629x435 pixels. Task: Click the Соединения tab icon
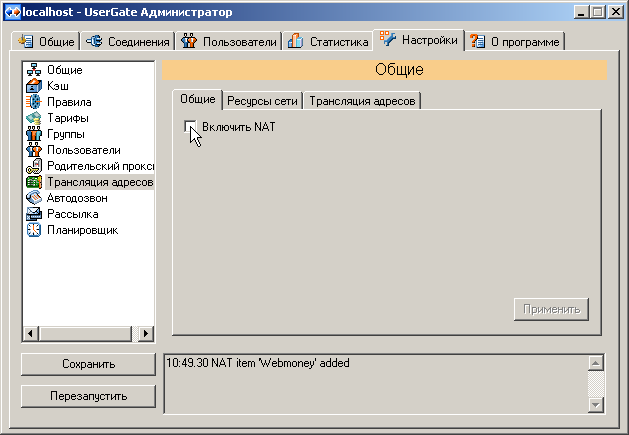tap(94, 41)
